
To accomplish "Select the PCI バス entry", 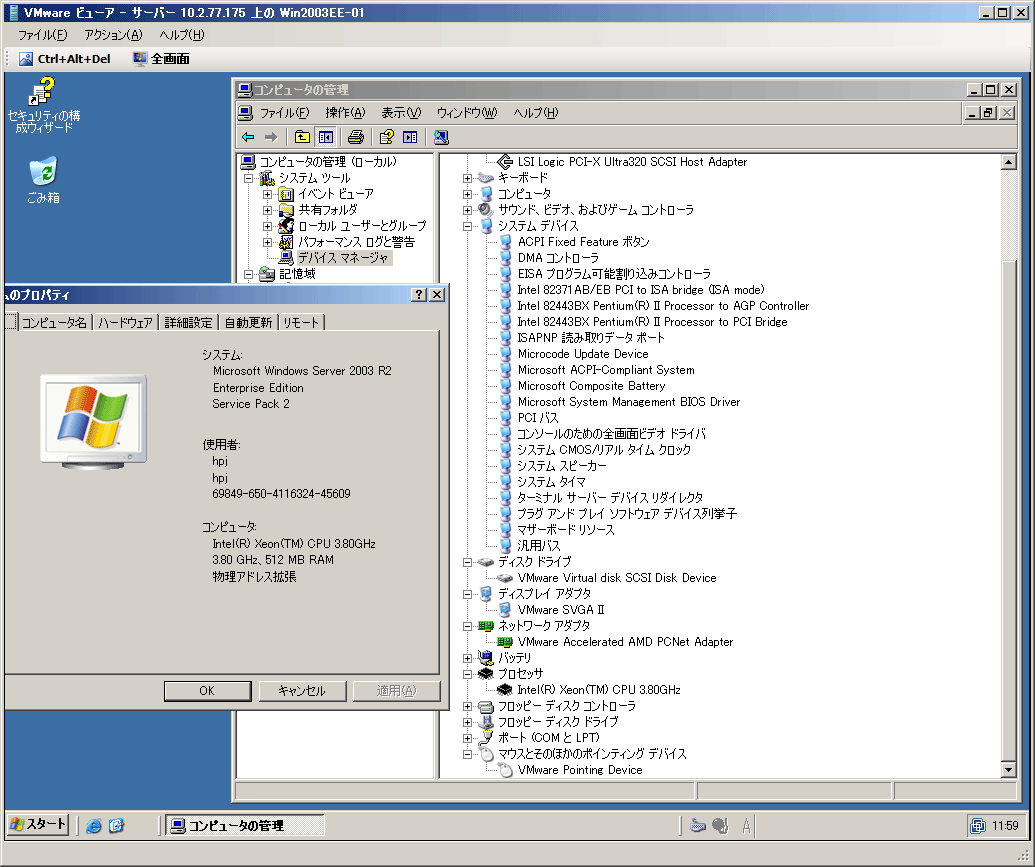I will coord(538,418).
